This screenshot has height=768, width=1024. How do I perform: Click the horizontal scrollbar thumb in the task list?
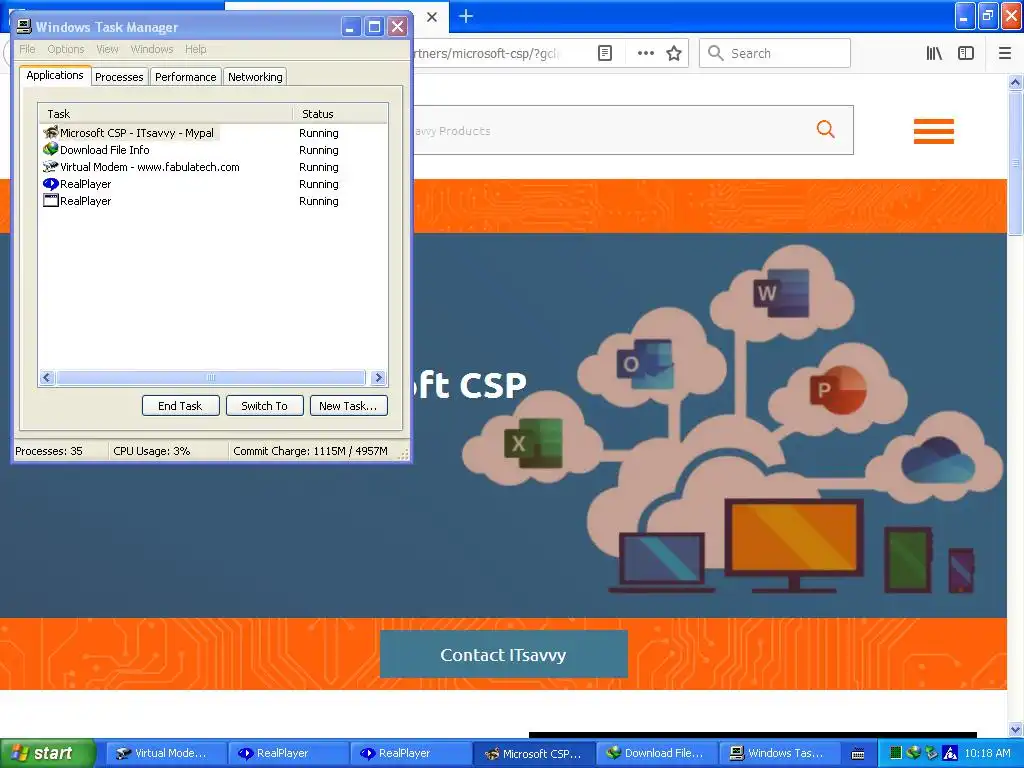tap(210, 377)
